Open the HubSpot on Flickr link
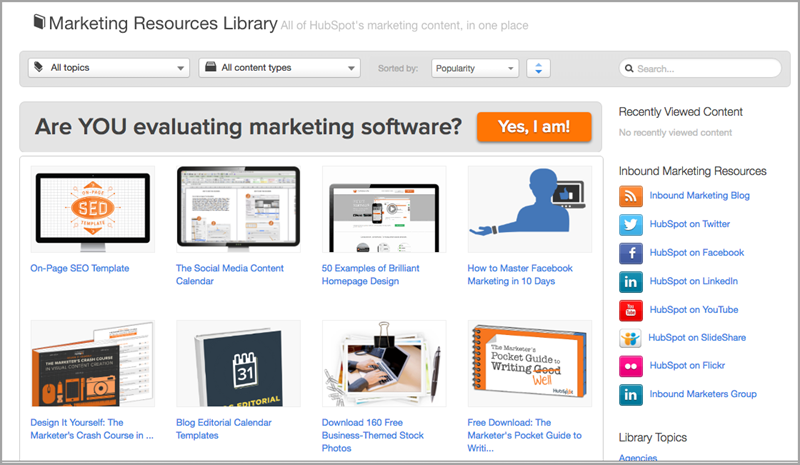 (687, 365)
